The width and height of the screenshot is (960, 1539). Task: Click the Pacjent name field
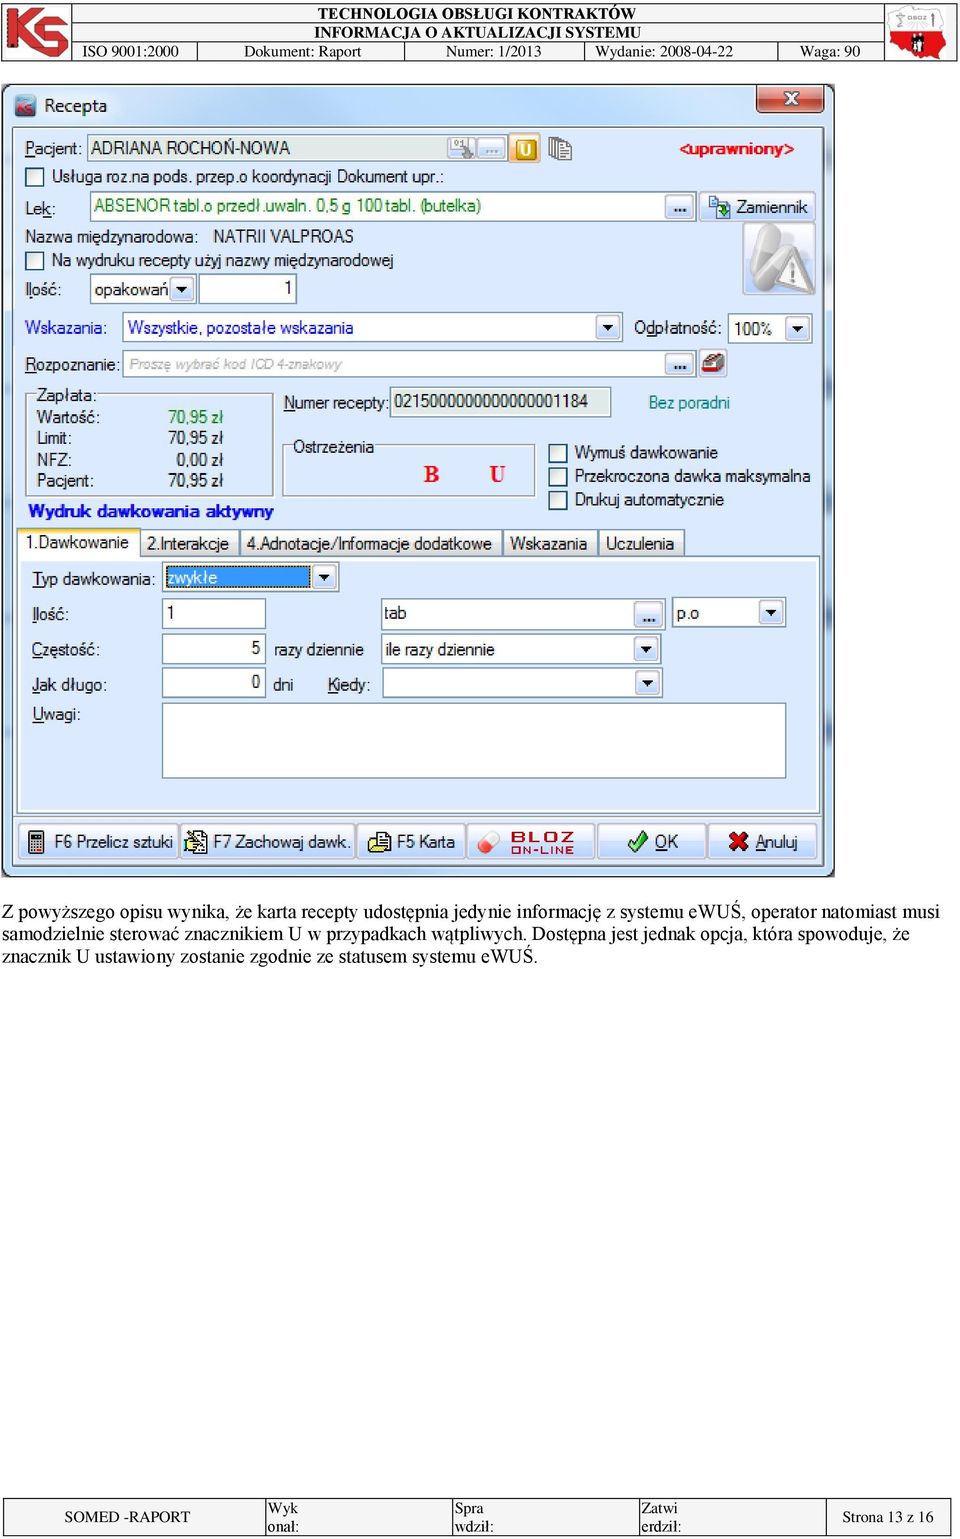coord(267,148)
